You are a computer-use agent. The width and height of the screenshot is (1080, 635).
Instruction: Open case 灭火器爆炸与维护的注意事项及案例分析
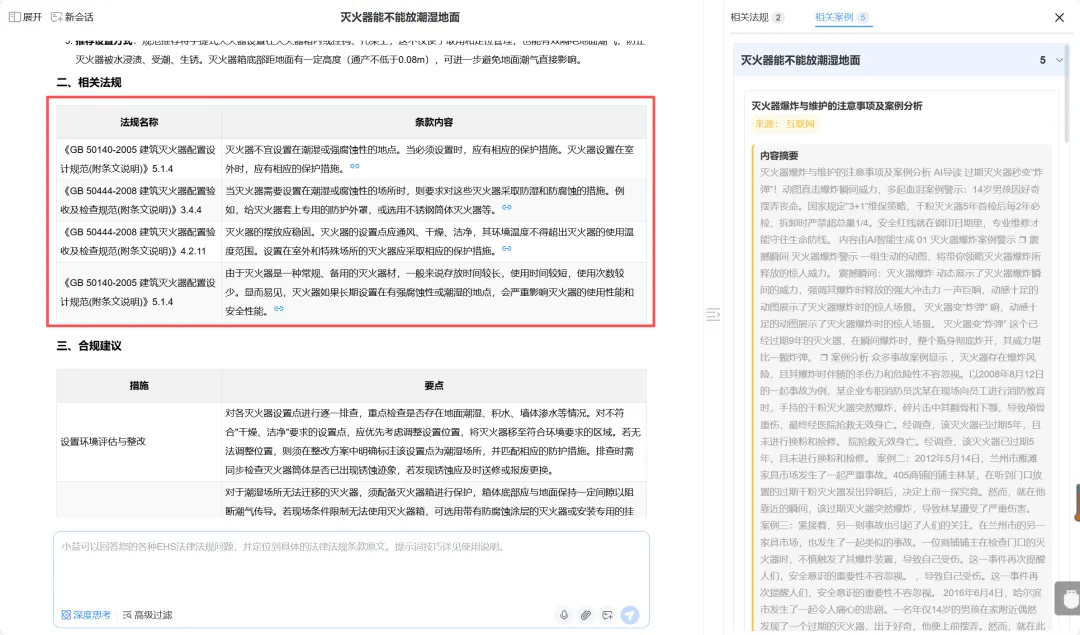point(836,106)
